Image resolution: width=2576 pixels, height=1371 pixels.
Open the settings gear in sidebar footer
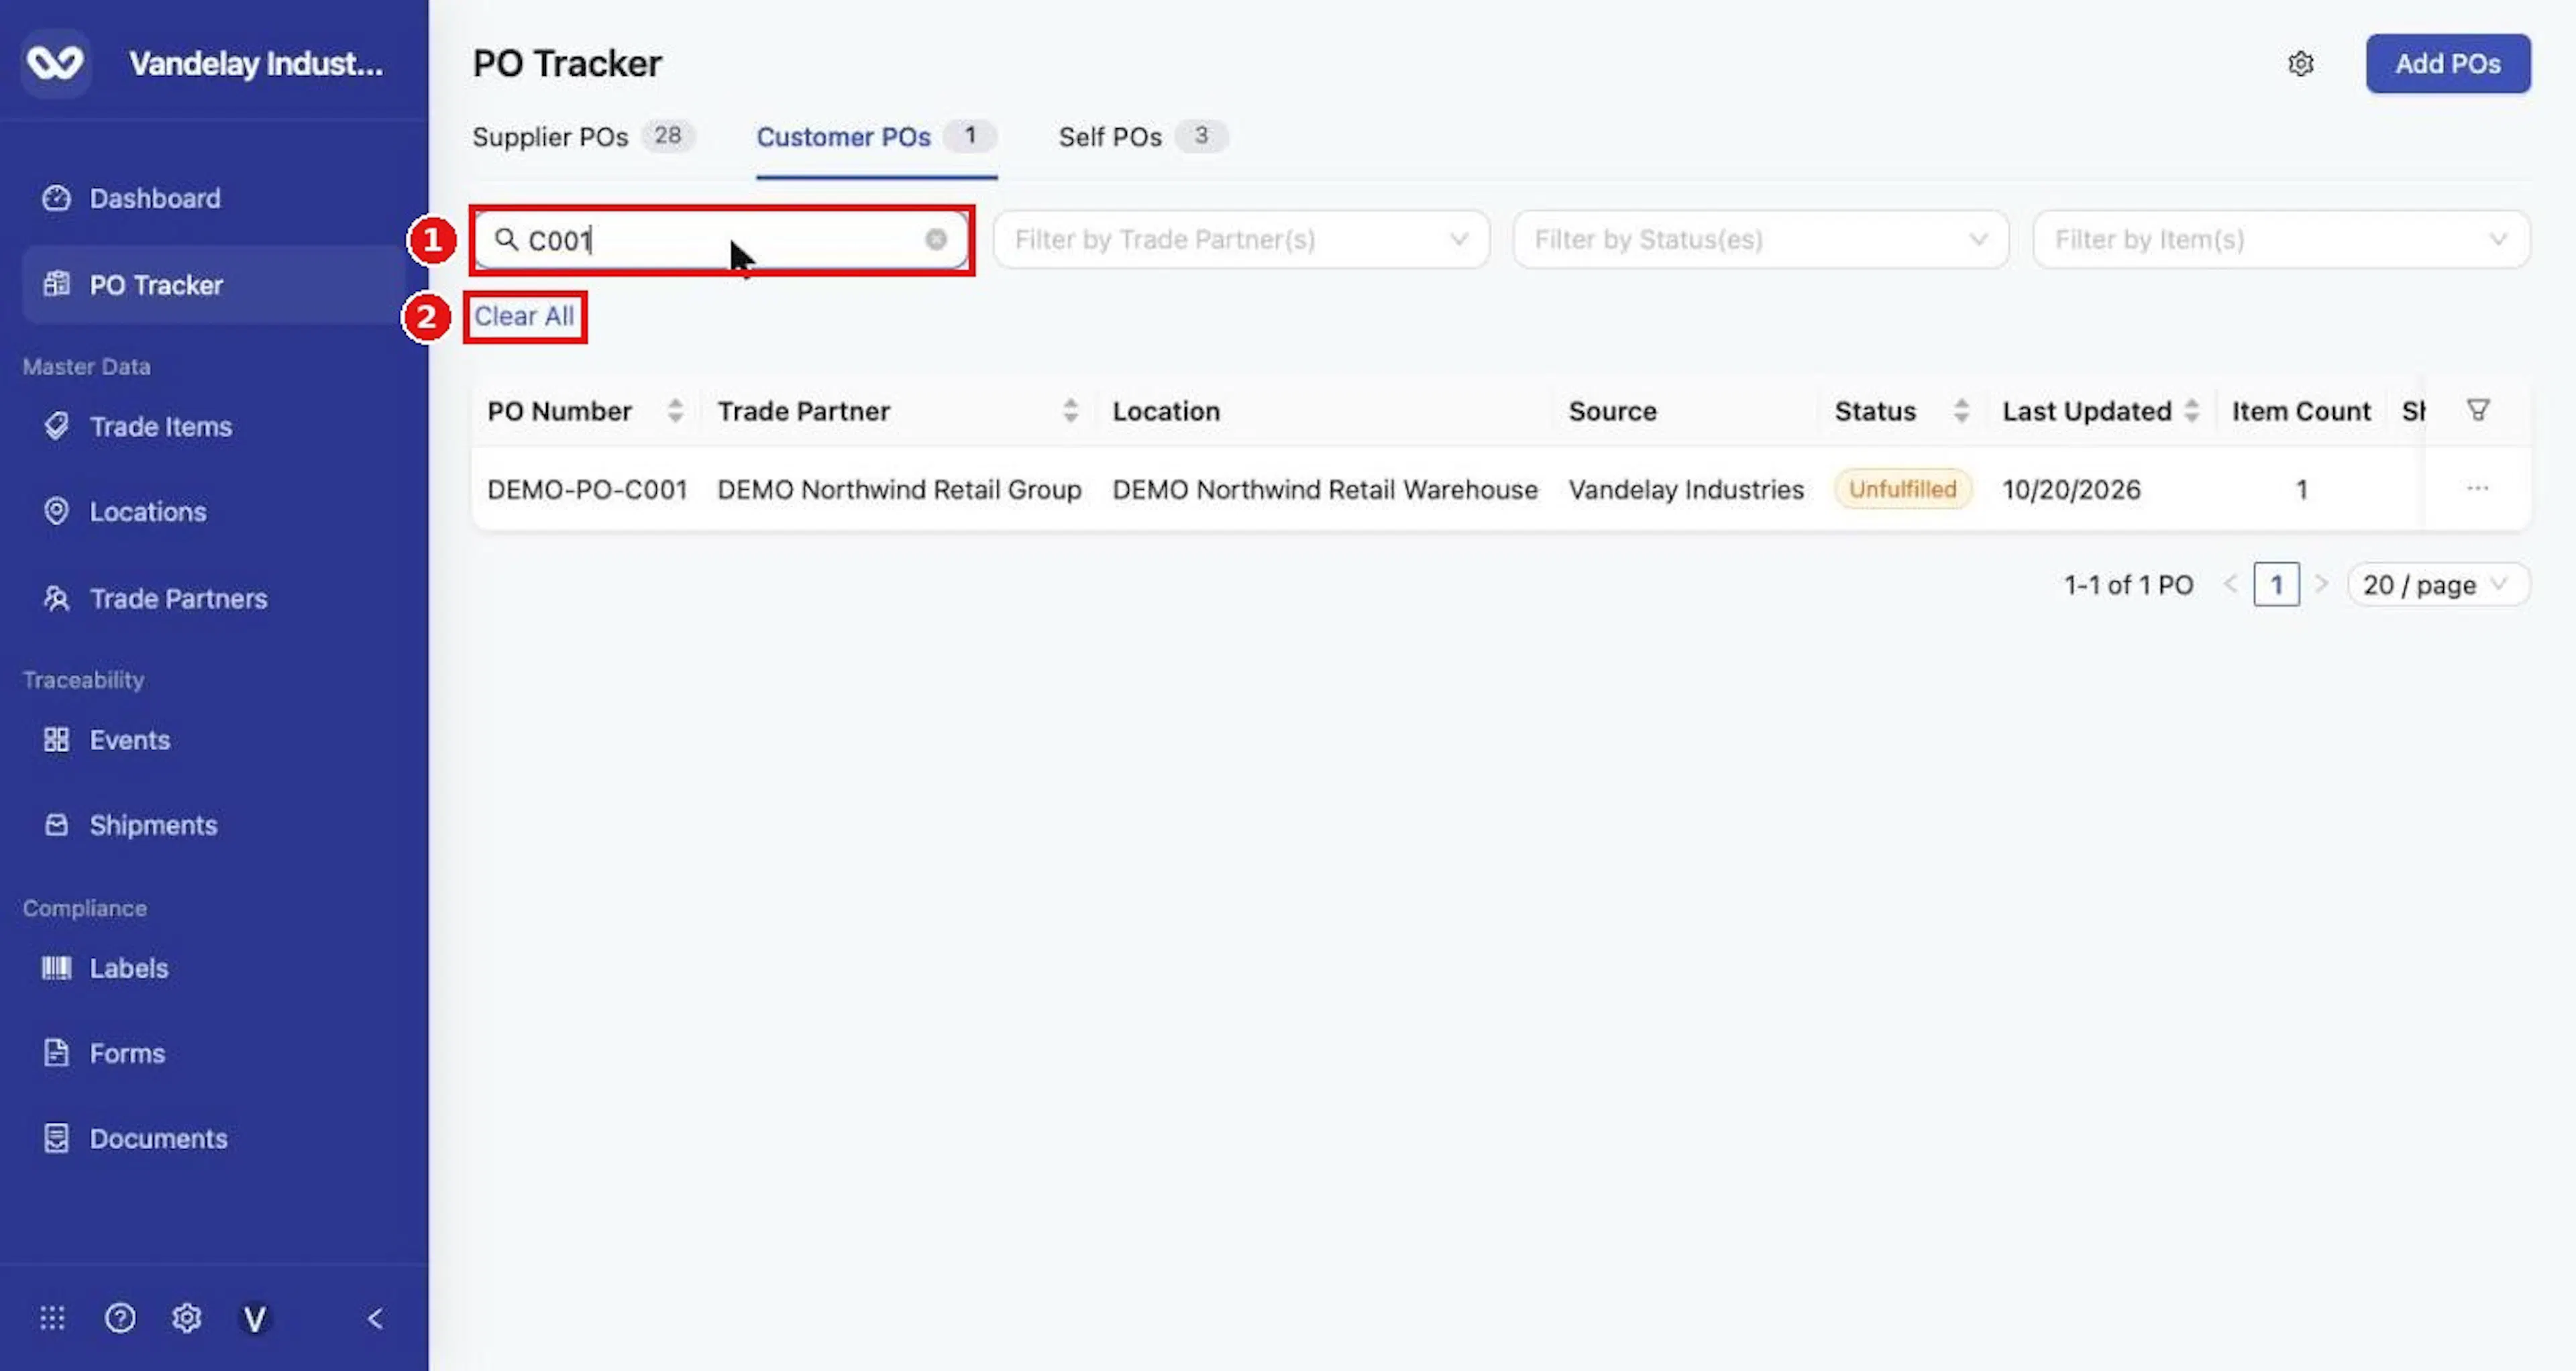pyautogui.click(x=187, y=1317)
